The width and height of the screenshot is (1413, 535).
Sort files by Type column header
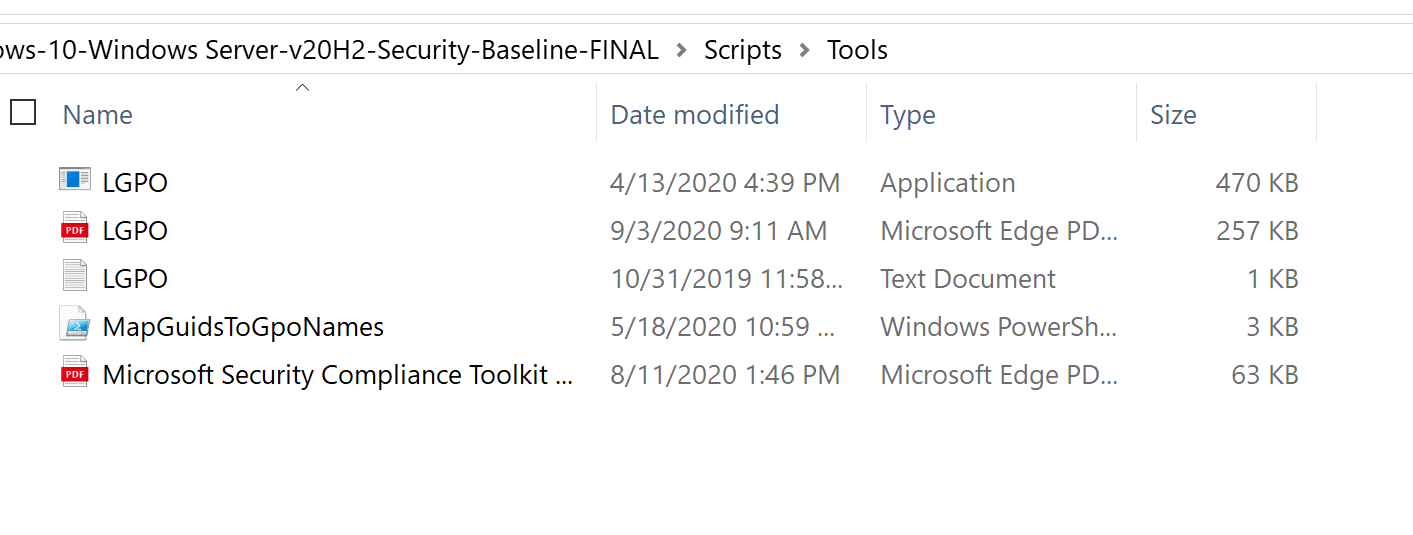pos(908,114)
